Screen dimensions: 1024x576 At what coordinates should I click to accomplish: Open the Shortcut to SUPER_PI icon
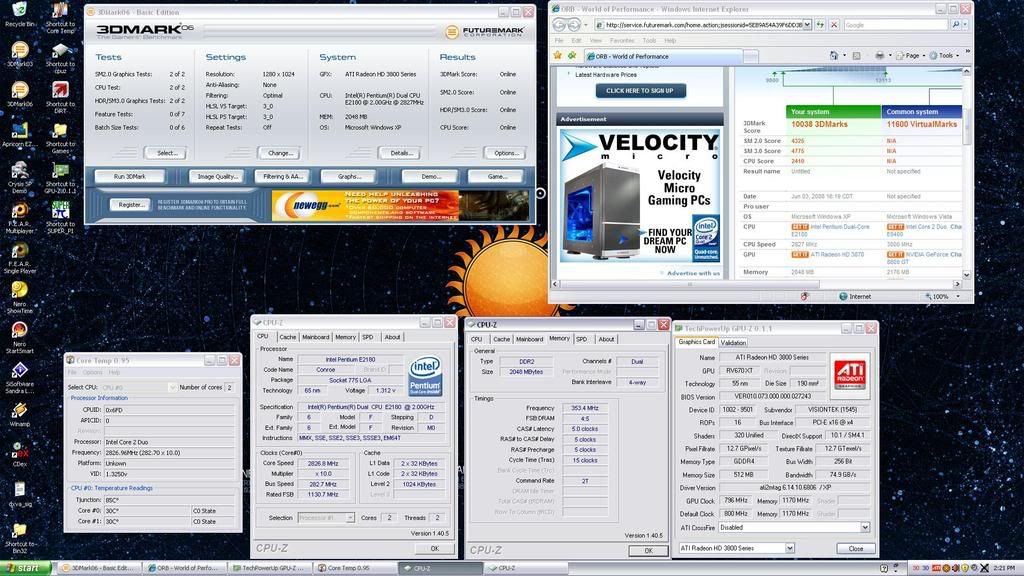60,217
